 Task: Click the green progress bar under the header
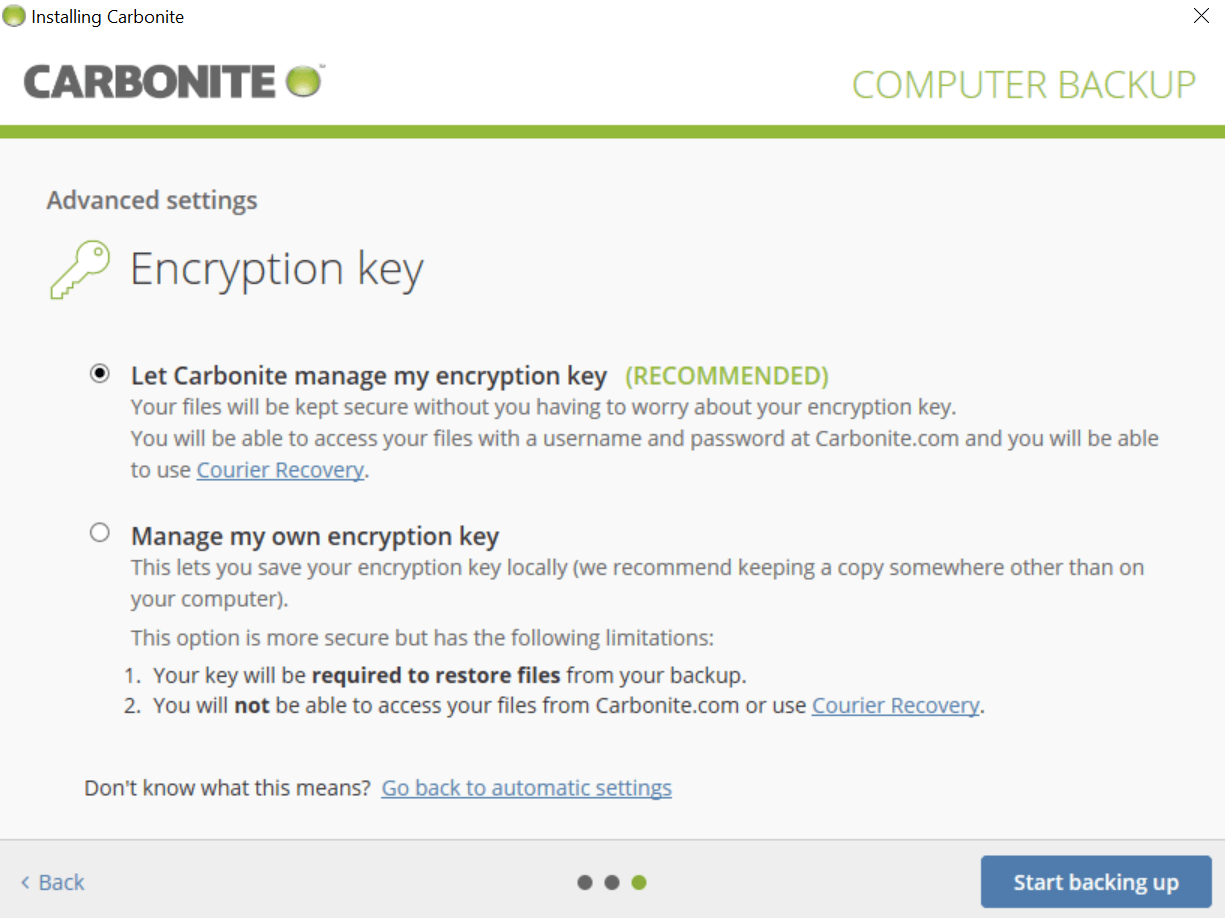[612, 128]
